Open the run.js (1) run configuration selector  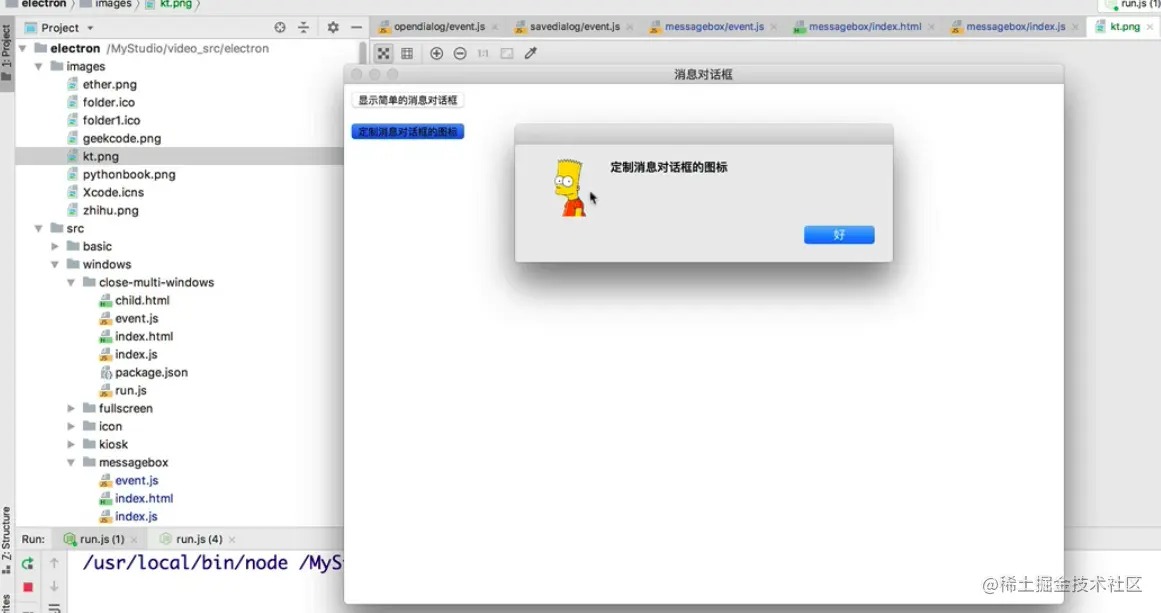tap(1131, 4)
